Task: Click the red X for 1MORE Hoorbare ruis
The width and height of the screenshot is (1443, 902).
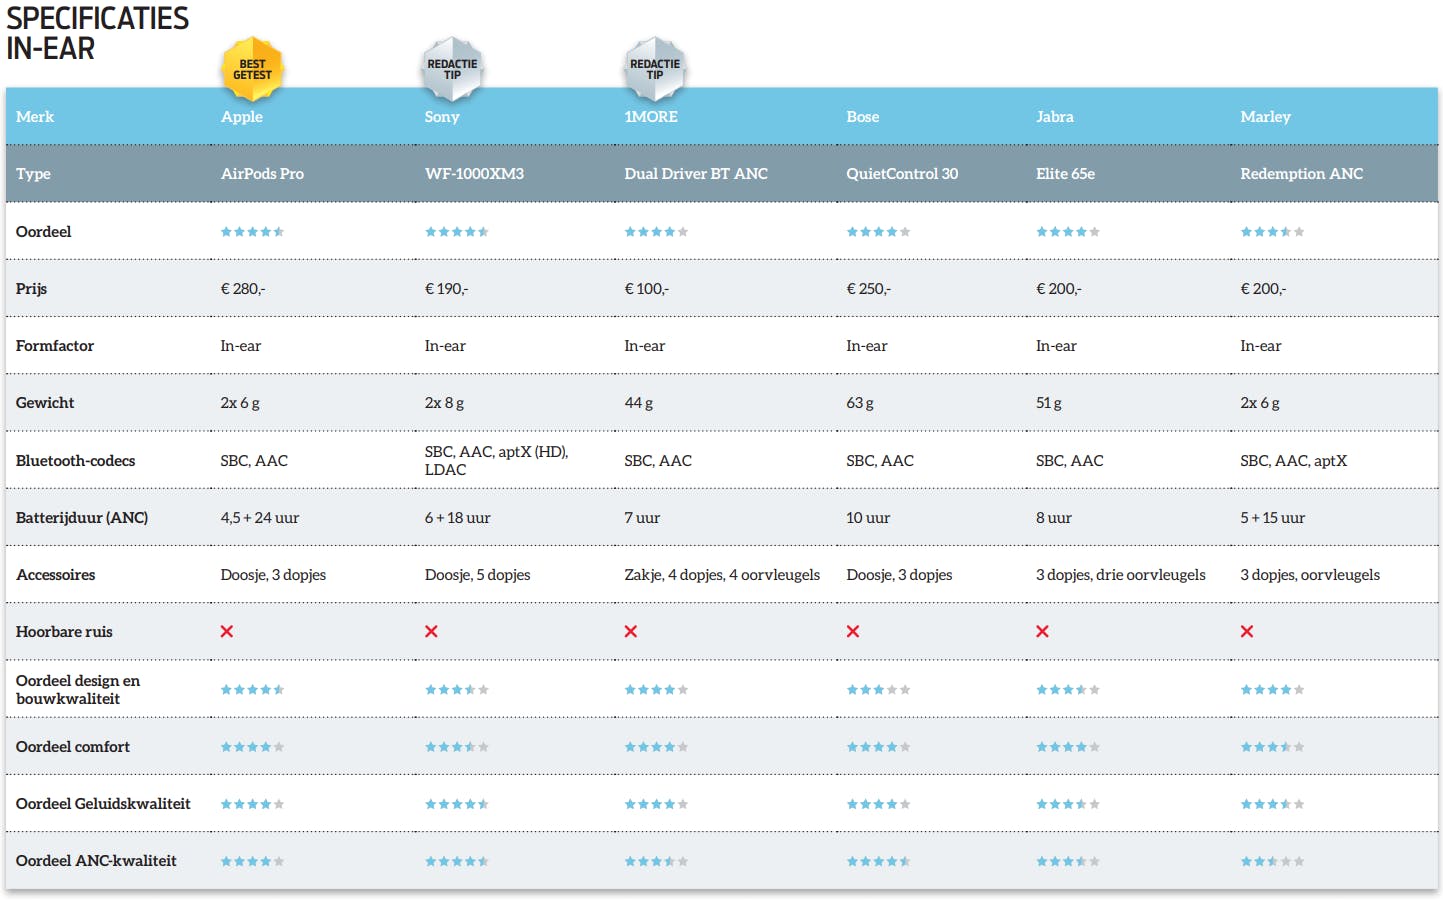Action: pos(631,632)
